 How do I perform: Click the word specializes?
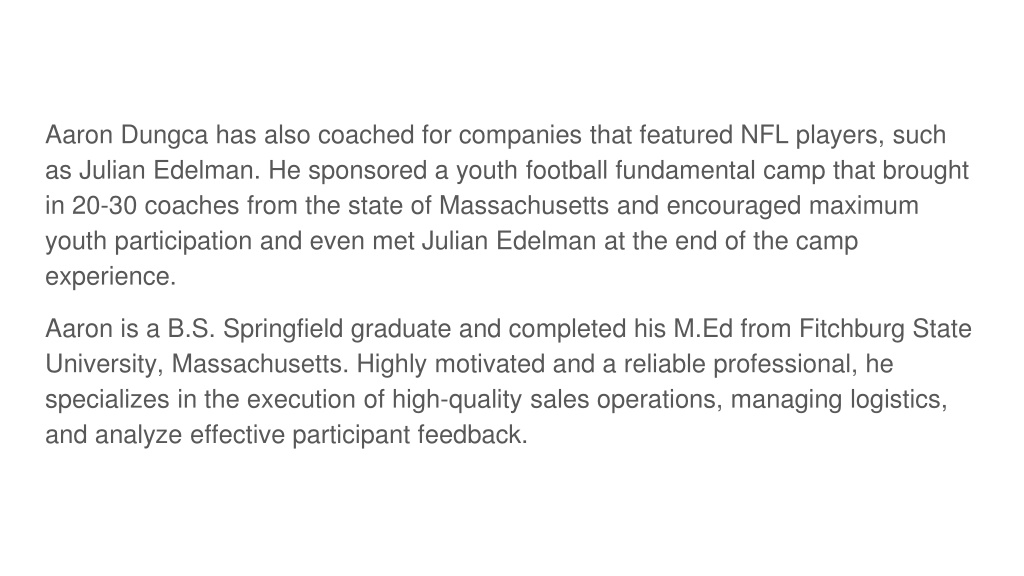click(107, 399)
